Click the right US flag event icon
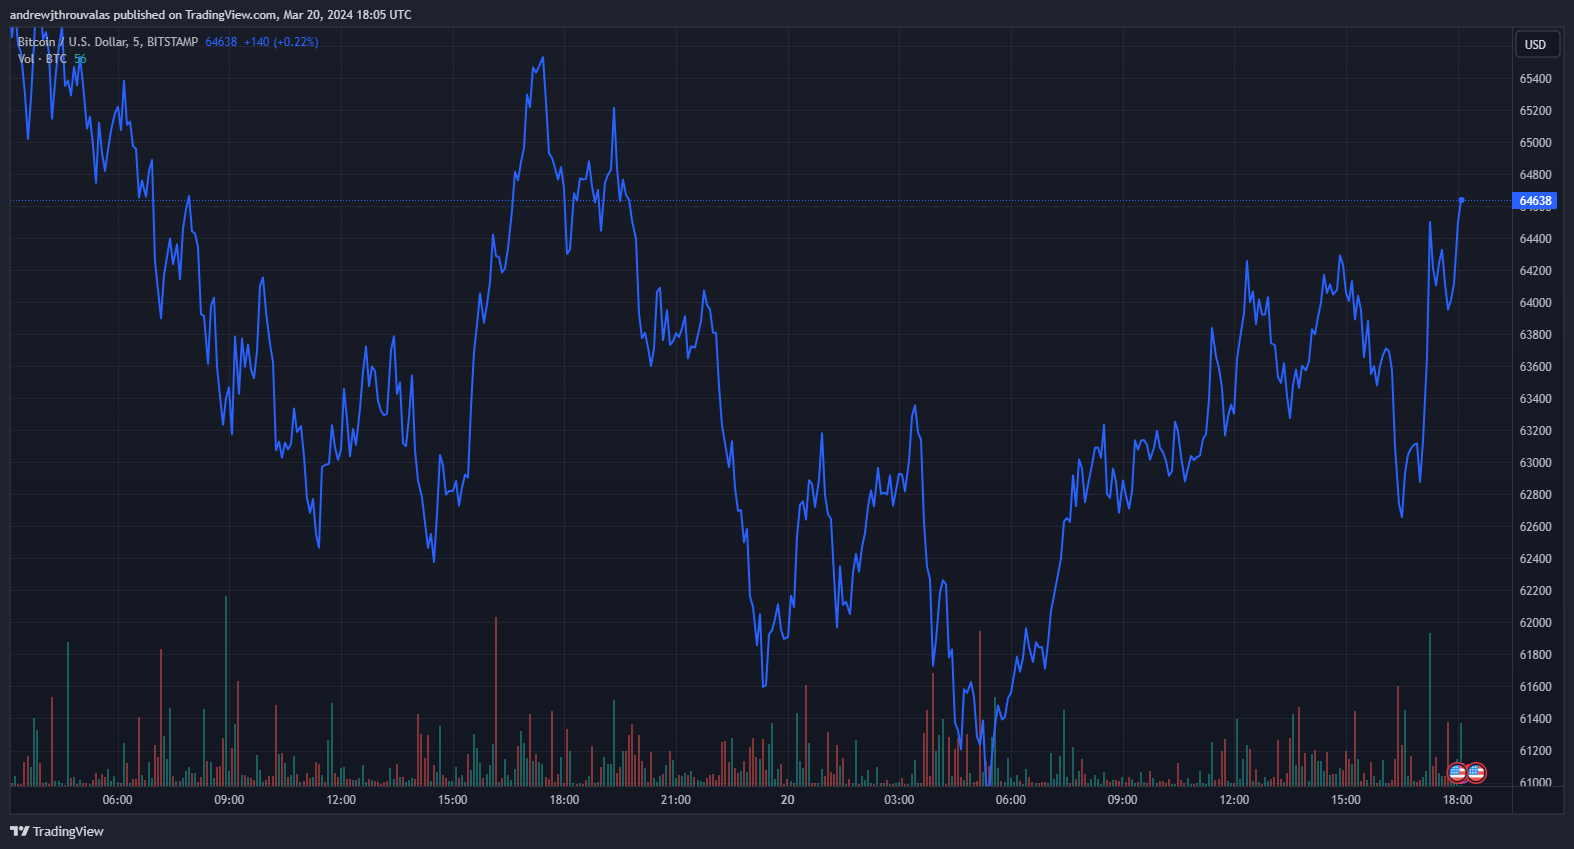Viewport: 1574px width, 849px height. (1476, 772)
